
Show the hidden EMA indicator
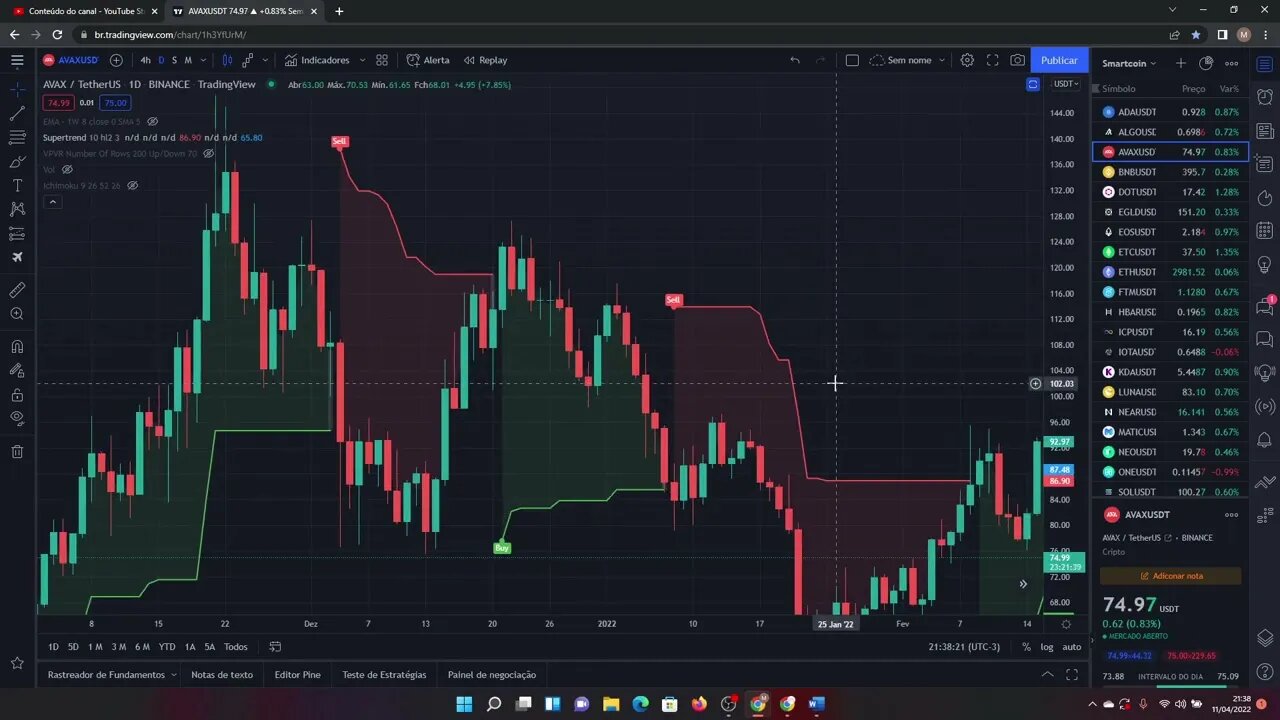(x=152, y=121)
